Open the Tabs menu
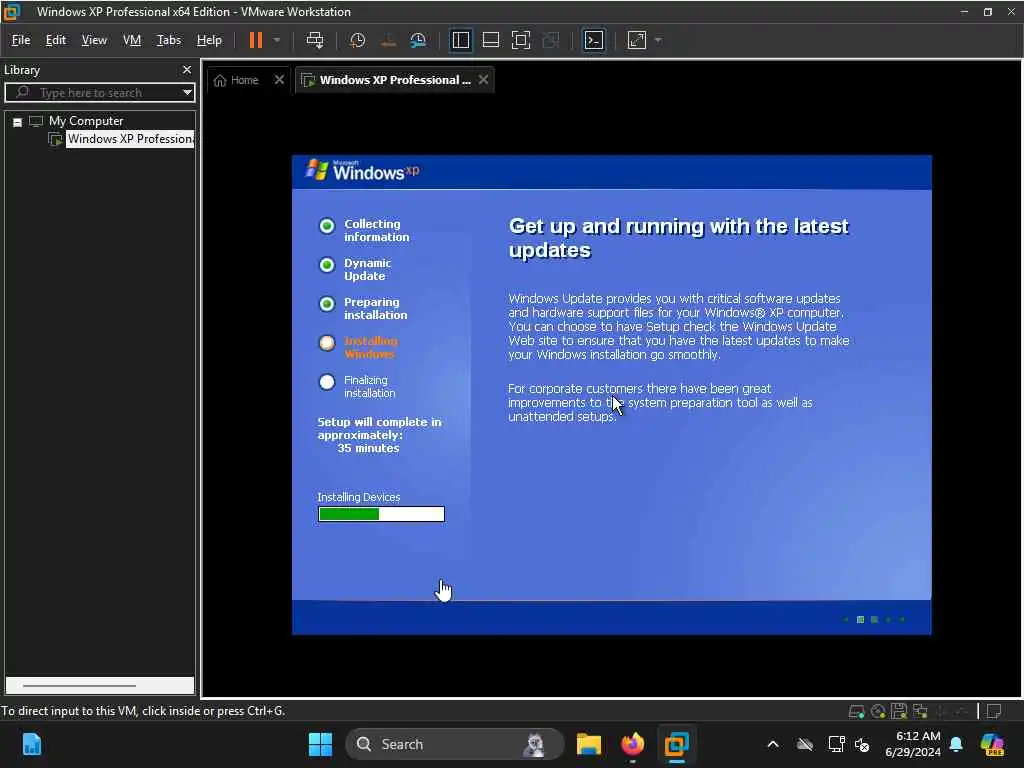Viewport: 1024px width, 768px height. pyautogui.click(x=168, y=40)
